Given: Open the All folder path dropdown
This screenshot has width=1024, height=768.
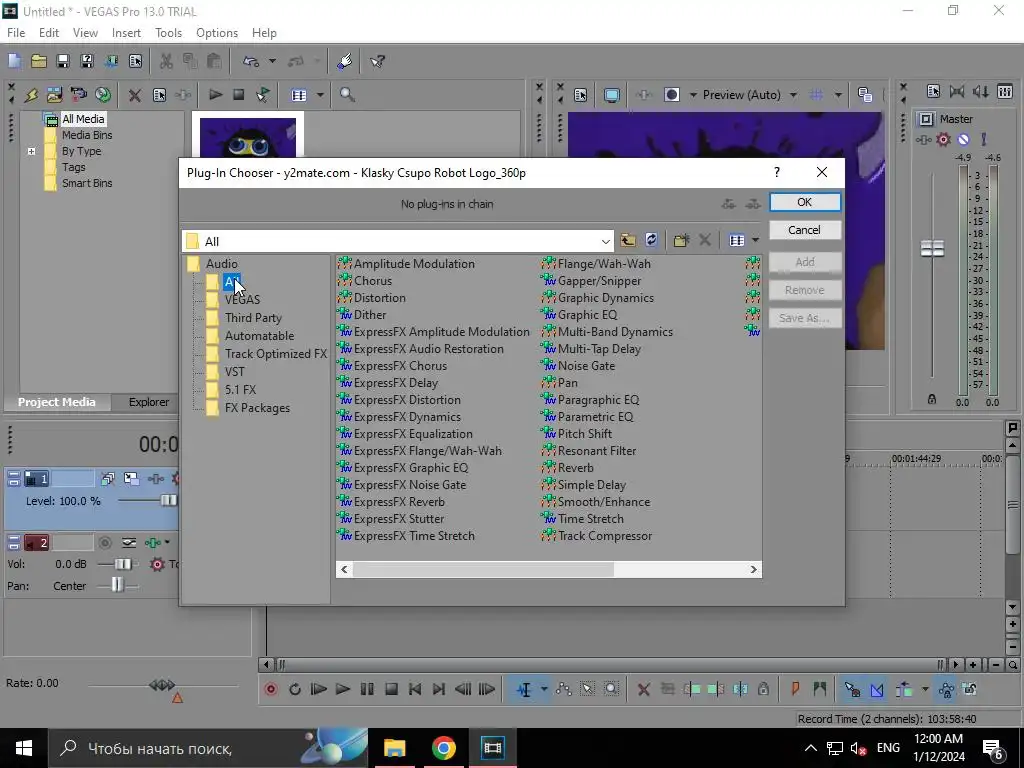Looking at the screenshot, I should 605,242.
